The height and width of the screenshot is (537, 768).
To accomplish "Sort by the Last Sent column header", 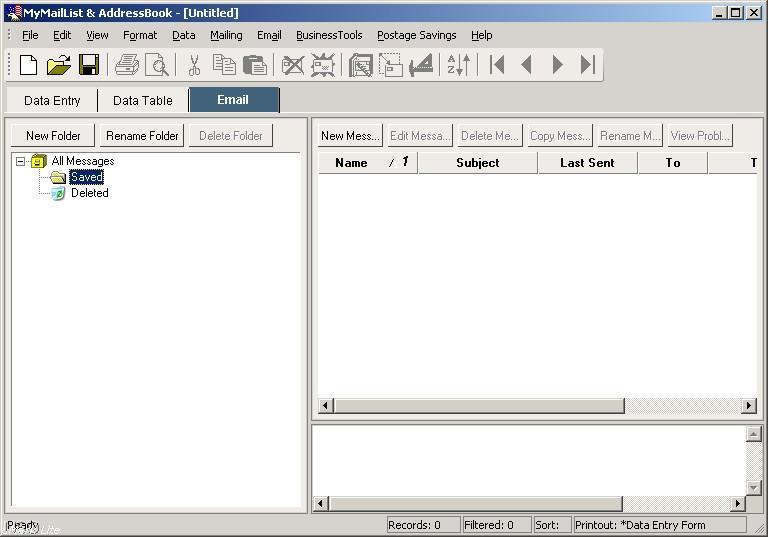I will point(588,163).
